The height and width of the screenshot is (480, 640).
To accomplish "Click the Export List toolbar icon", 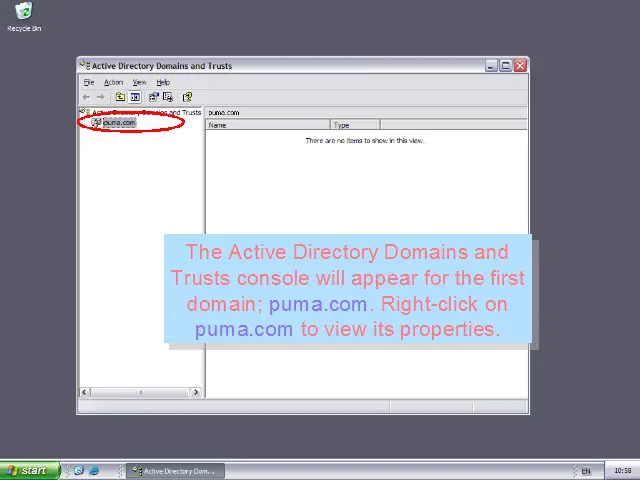I will point(168,97).
